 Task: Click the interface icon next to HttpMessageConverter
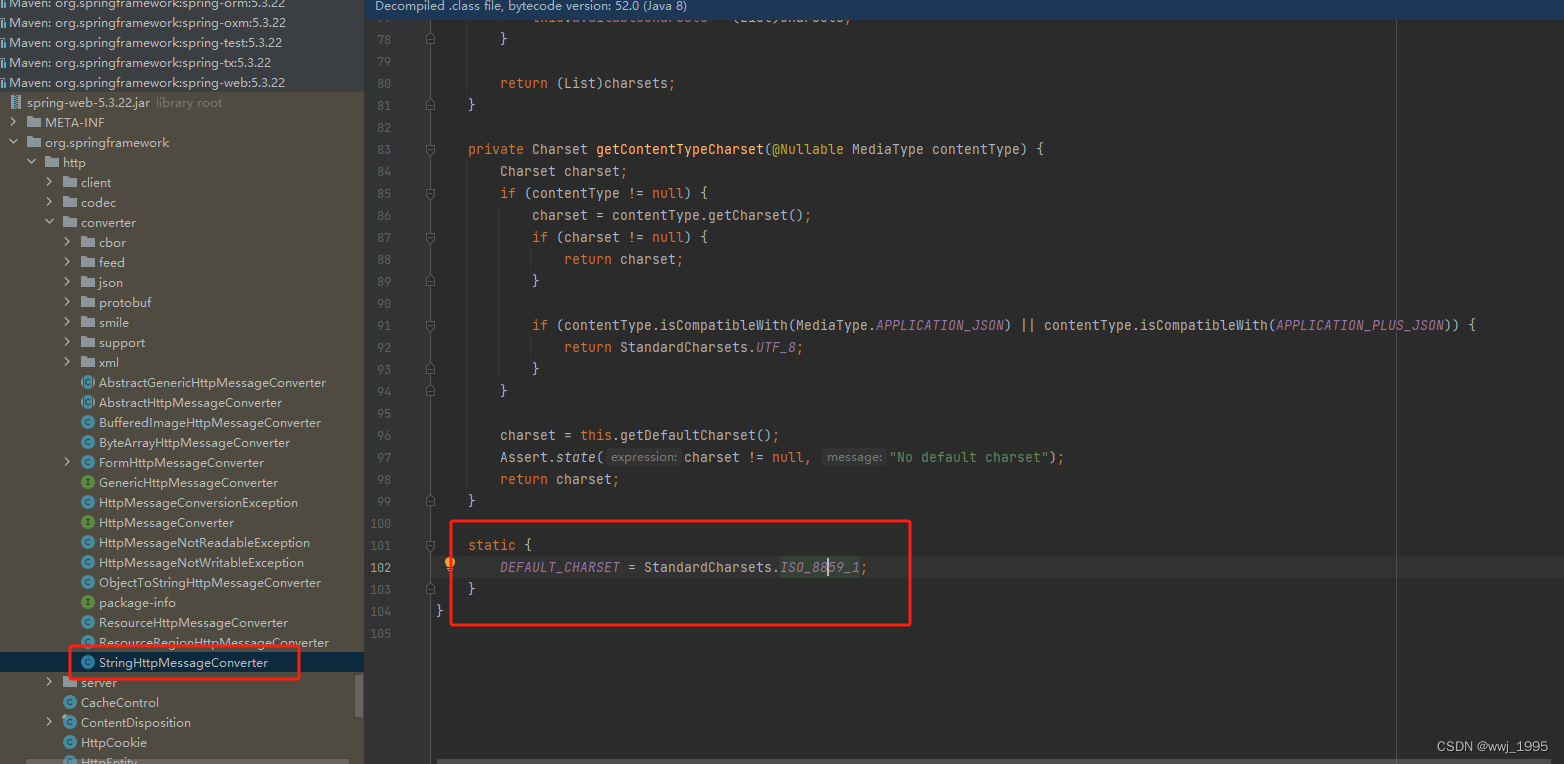tap(88, 522)
